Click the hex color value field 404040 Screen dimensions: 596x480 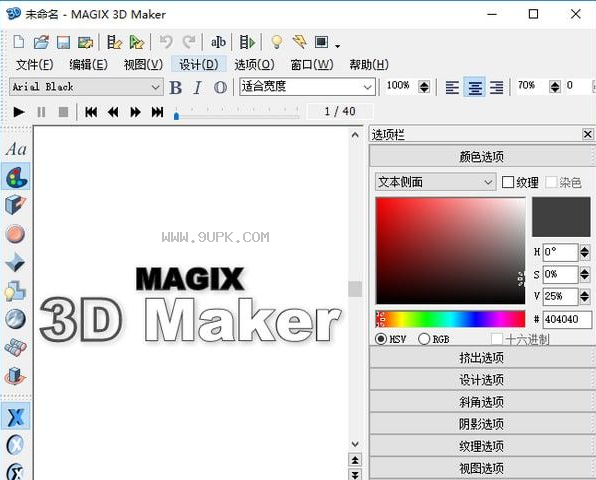(567, 319)
